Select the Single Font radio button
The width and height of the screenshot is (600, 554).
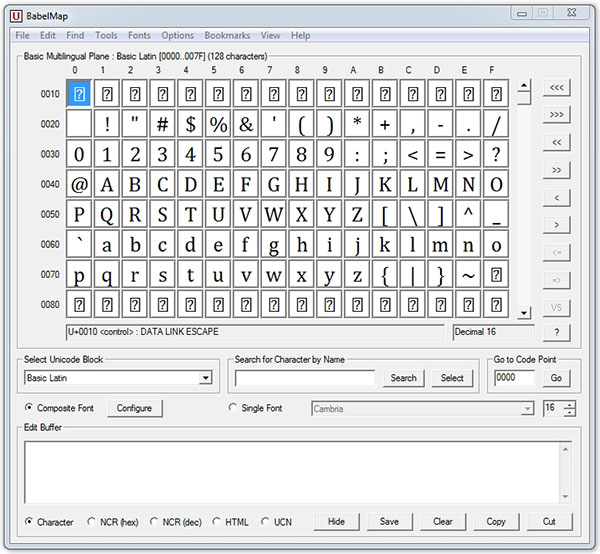pyautogui.click(x=234, y=408)
